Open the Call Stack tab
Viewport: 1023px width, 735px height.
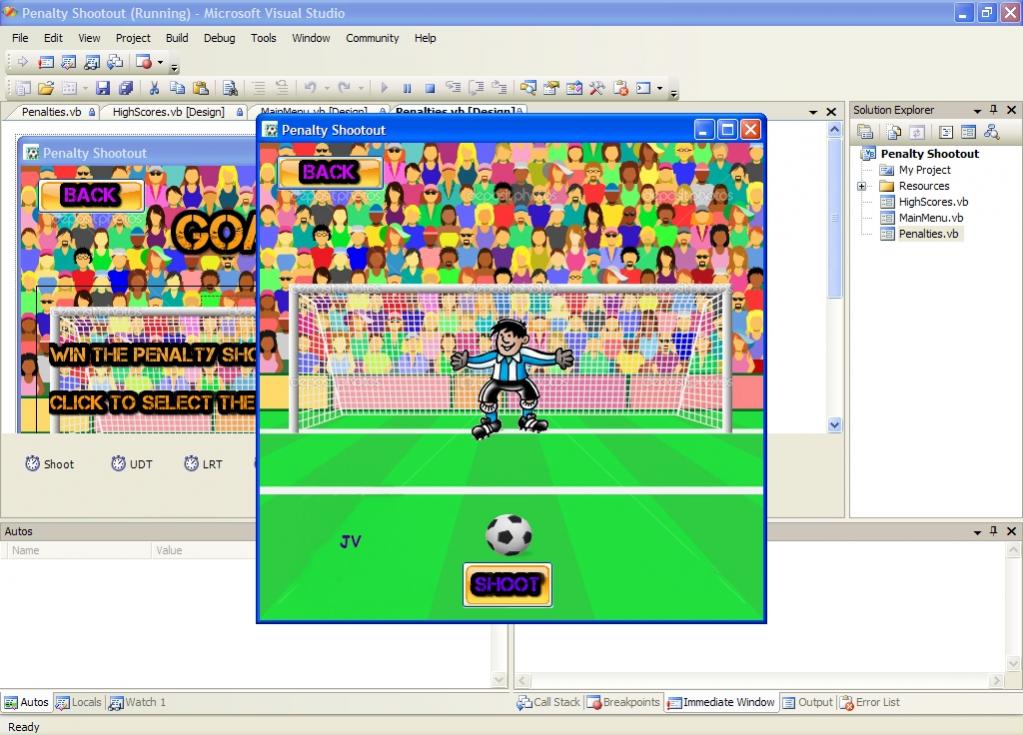pos(549,702)
